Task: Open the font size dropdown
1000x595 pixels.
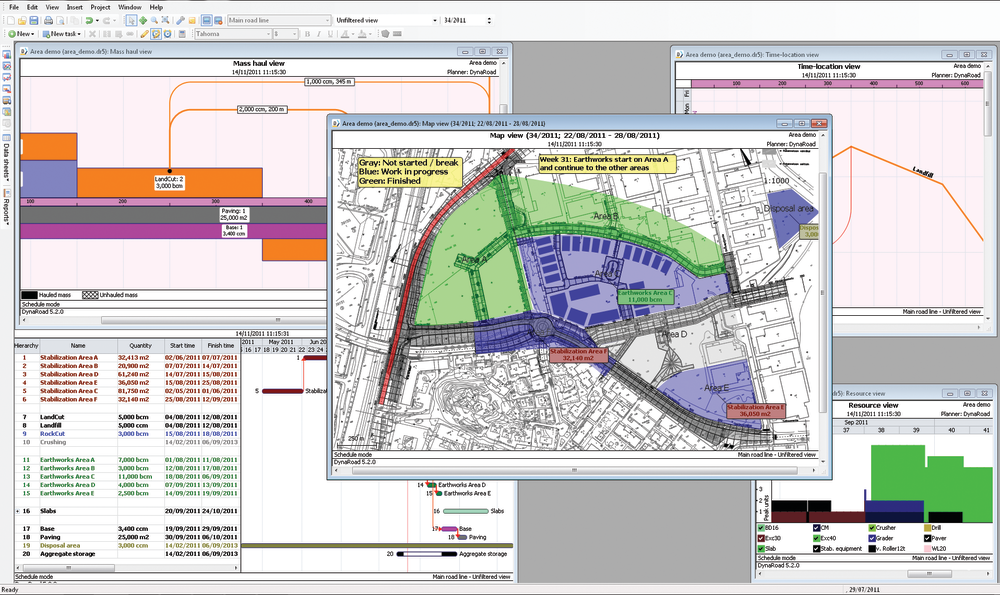Action: click(286, 34)
